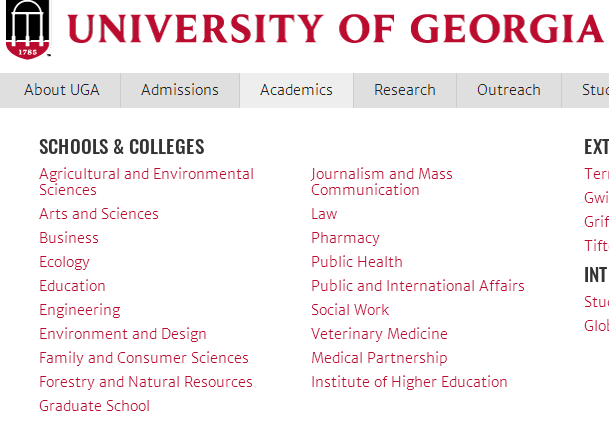Select the Academics navigation tab
The image size is (609, 421).
pyautogui.click(x=296, y=90)
